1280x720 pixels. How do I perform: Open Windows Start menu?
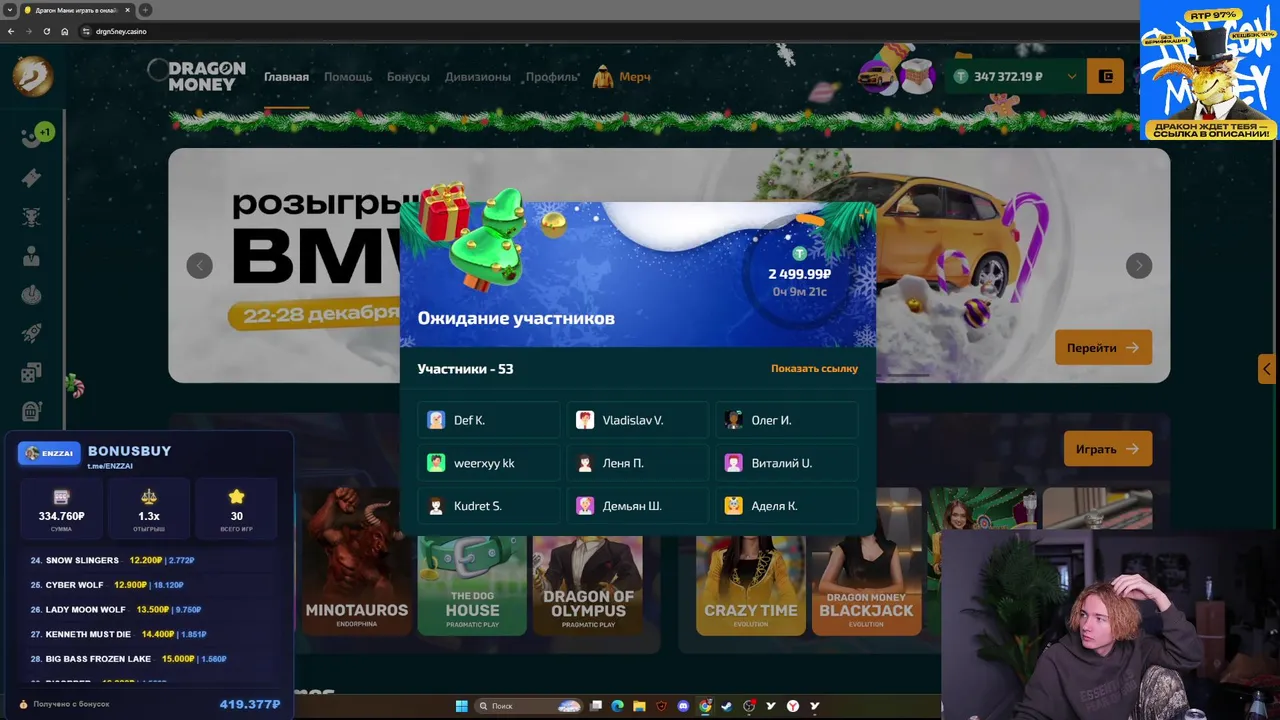461,706
